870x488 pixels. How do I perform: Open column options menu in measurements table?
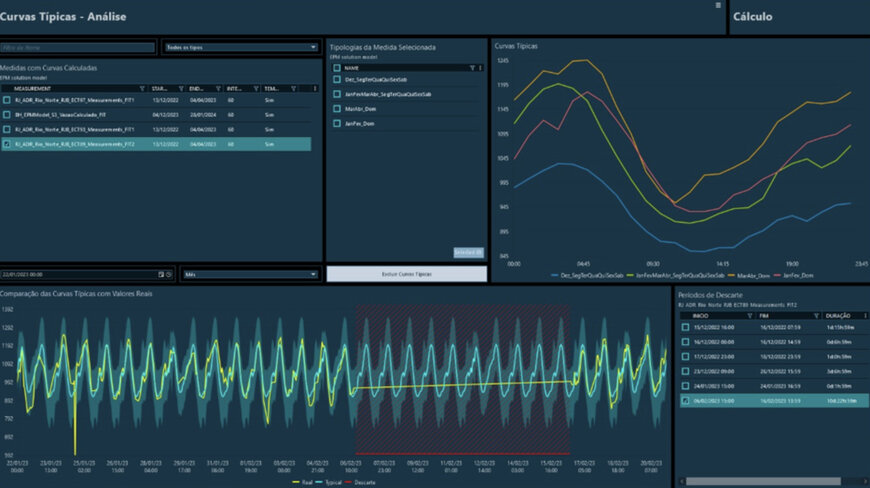tap(315, 89)
